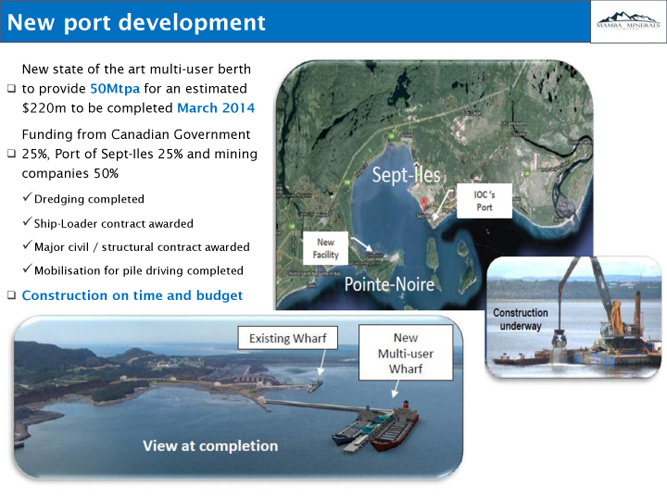Viewport: 667px width, 500px height.
Task: Click the 'Pointe-Noire' map label
Action: [389, 284]
